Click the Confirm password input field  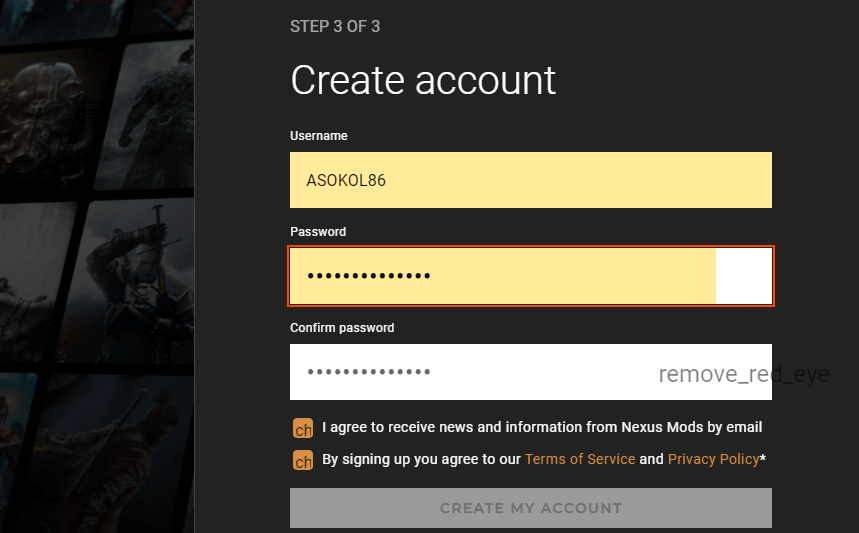tap(470, 372)
